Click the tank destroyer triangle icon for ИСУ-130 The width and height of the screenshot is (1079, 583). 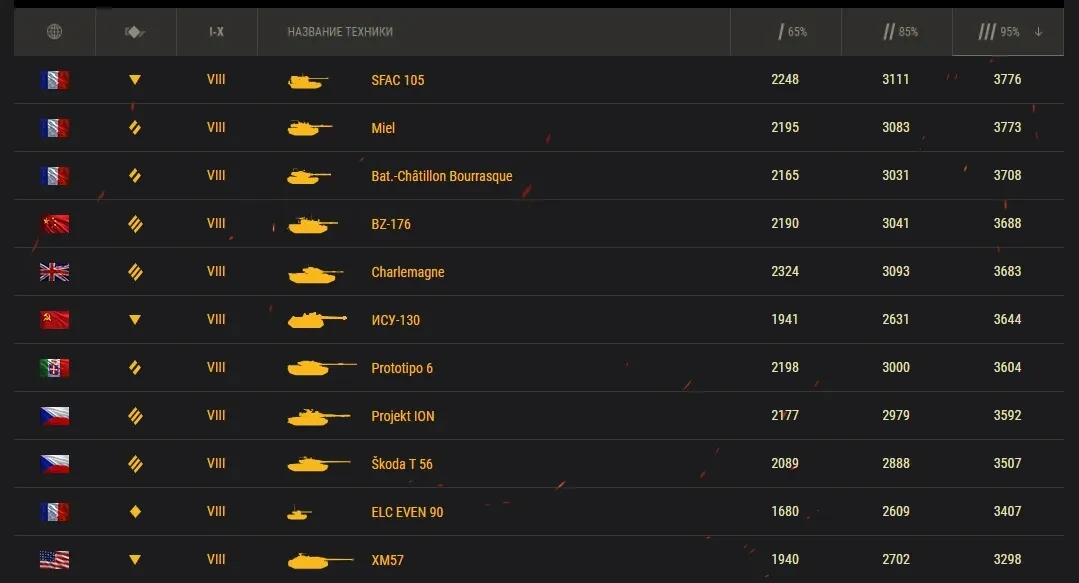point(135,319)
